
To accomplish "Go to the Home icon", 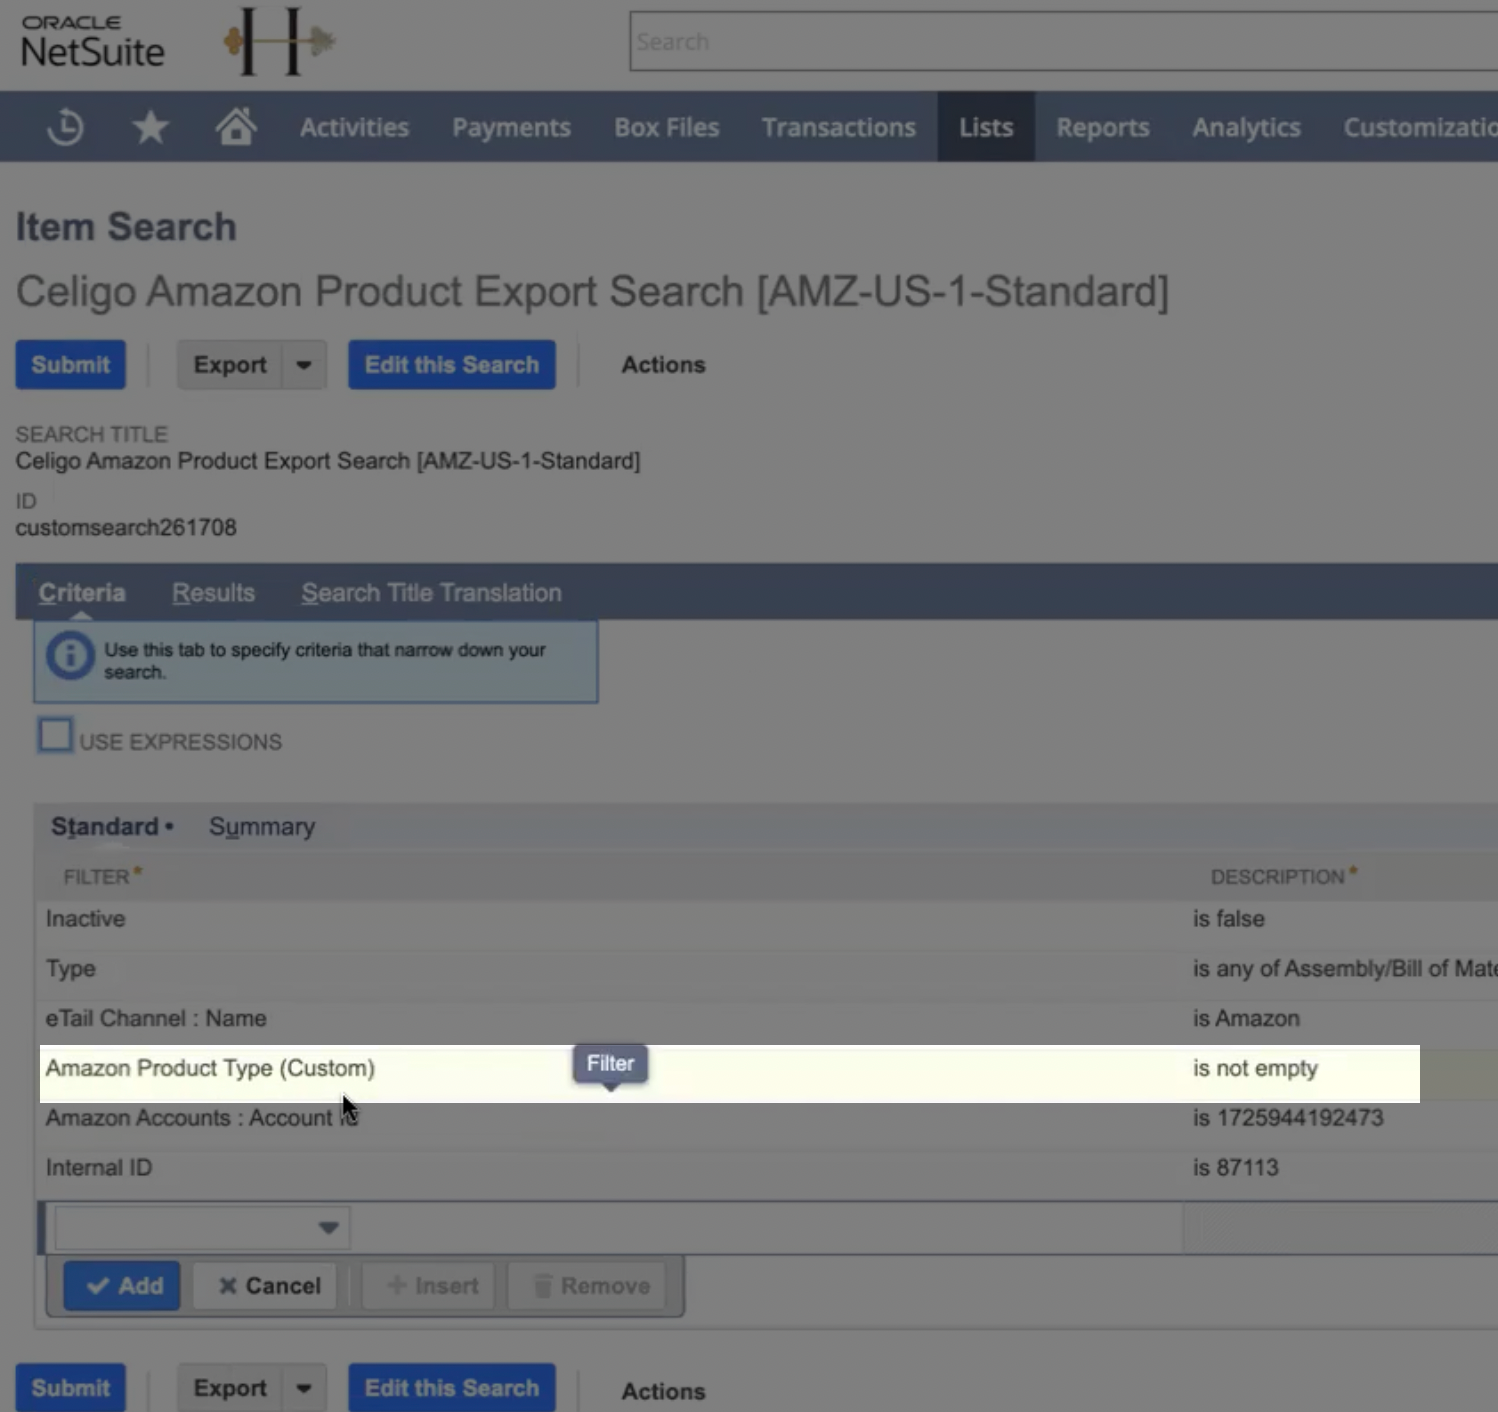I will pos(236,126).
